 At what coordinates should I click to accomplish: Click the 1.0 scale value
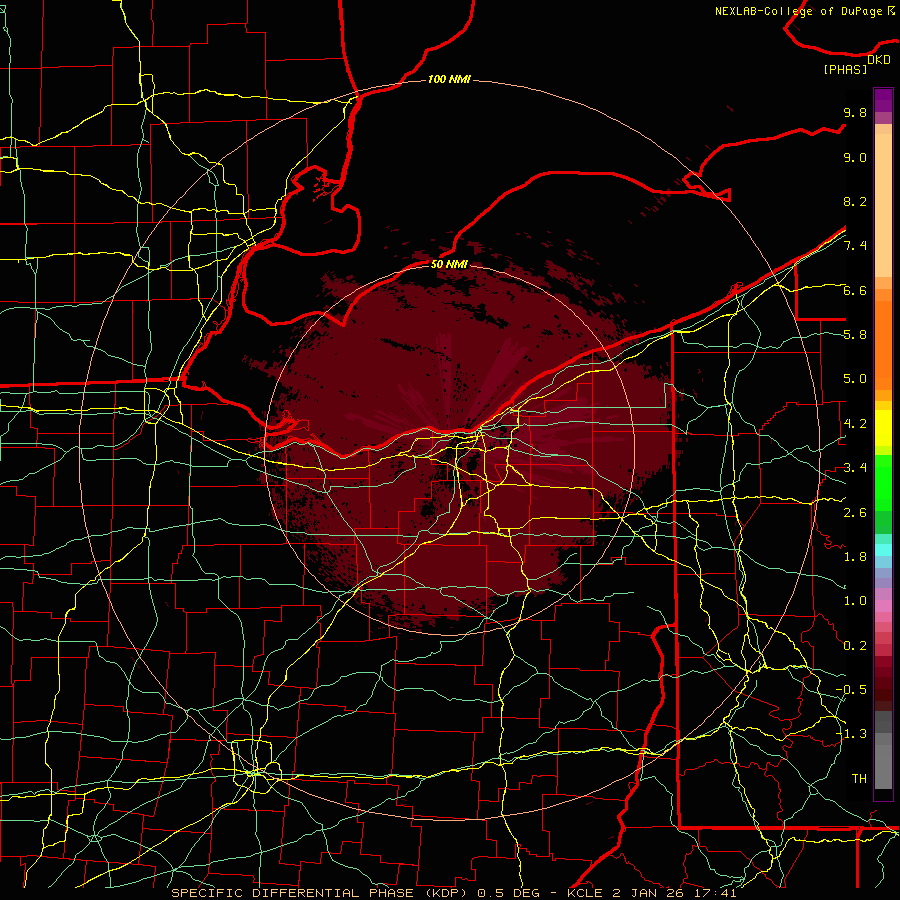click(855, 601)
